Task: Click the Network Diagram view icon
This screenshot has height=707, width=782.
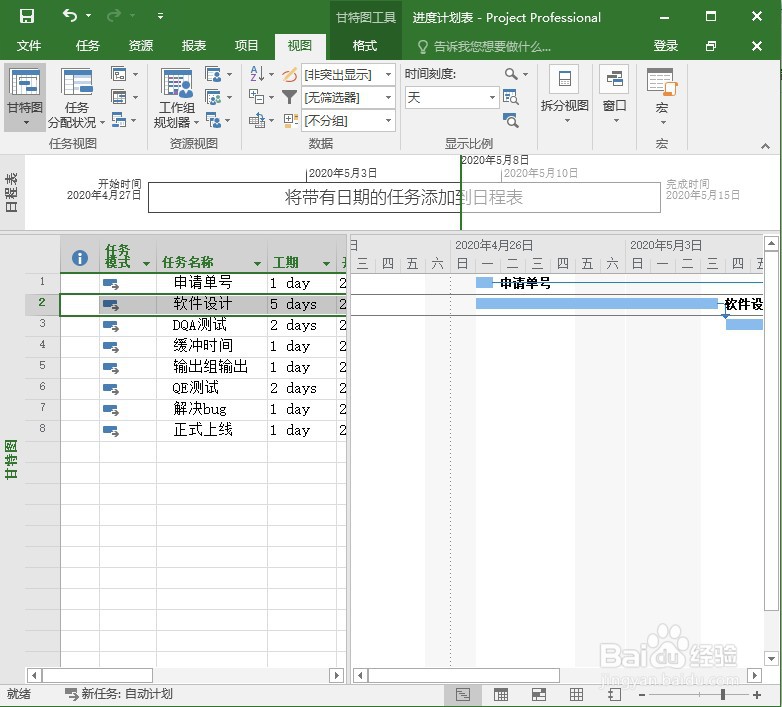Action: click(119, 74)
